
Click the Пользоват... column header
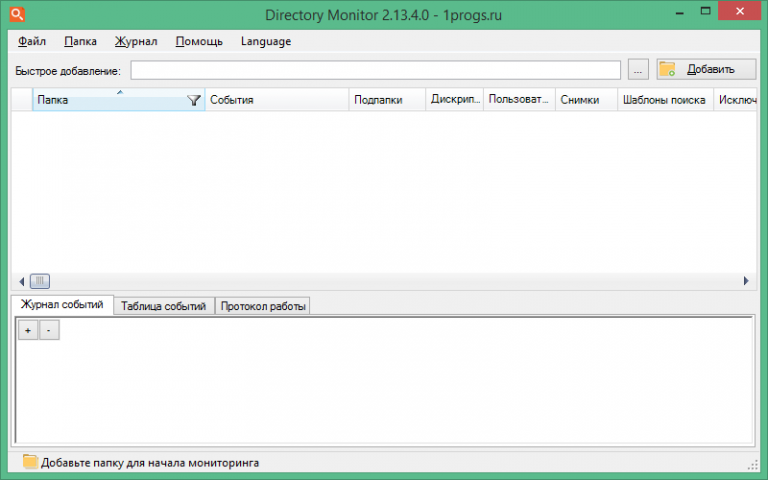coord(519,100)
